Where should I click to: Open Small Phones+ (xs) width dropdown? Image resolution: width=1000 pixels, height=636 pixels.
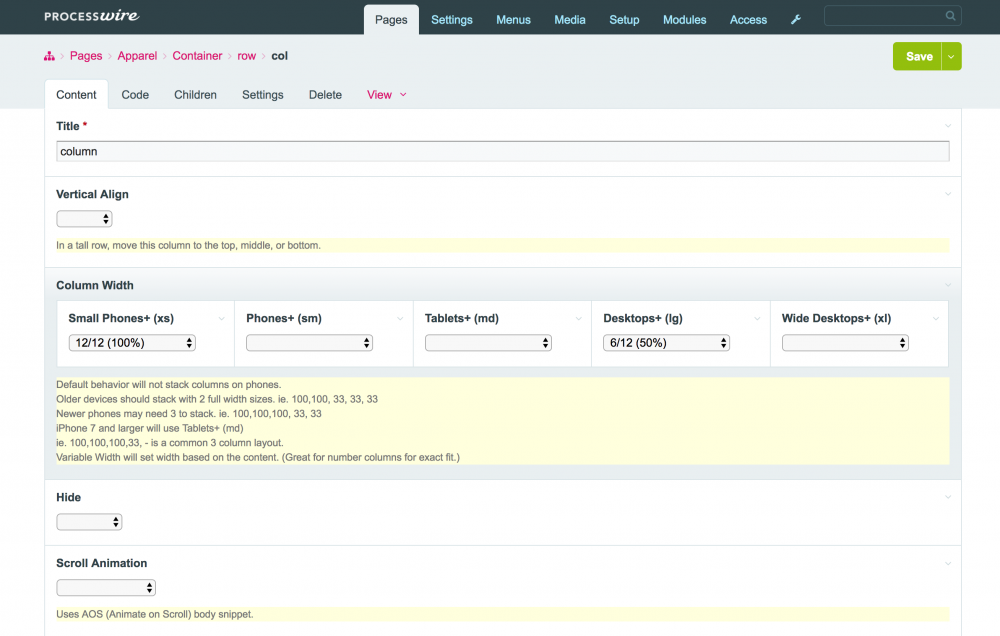click(x=133, y=343)
